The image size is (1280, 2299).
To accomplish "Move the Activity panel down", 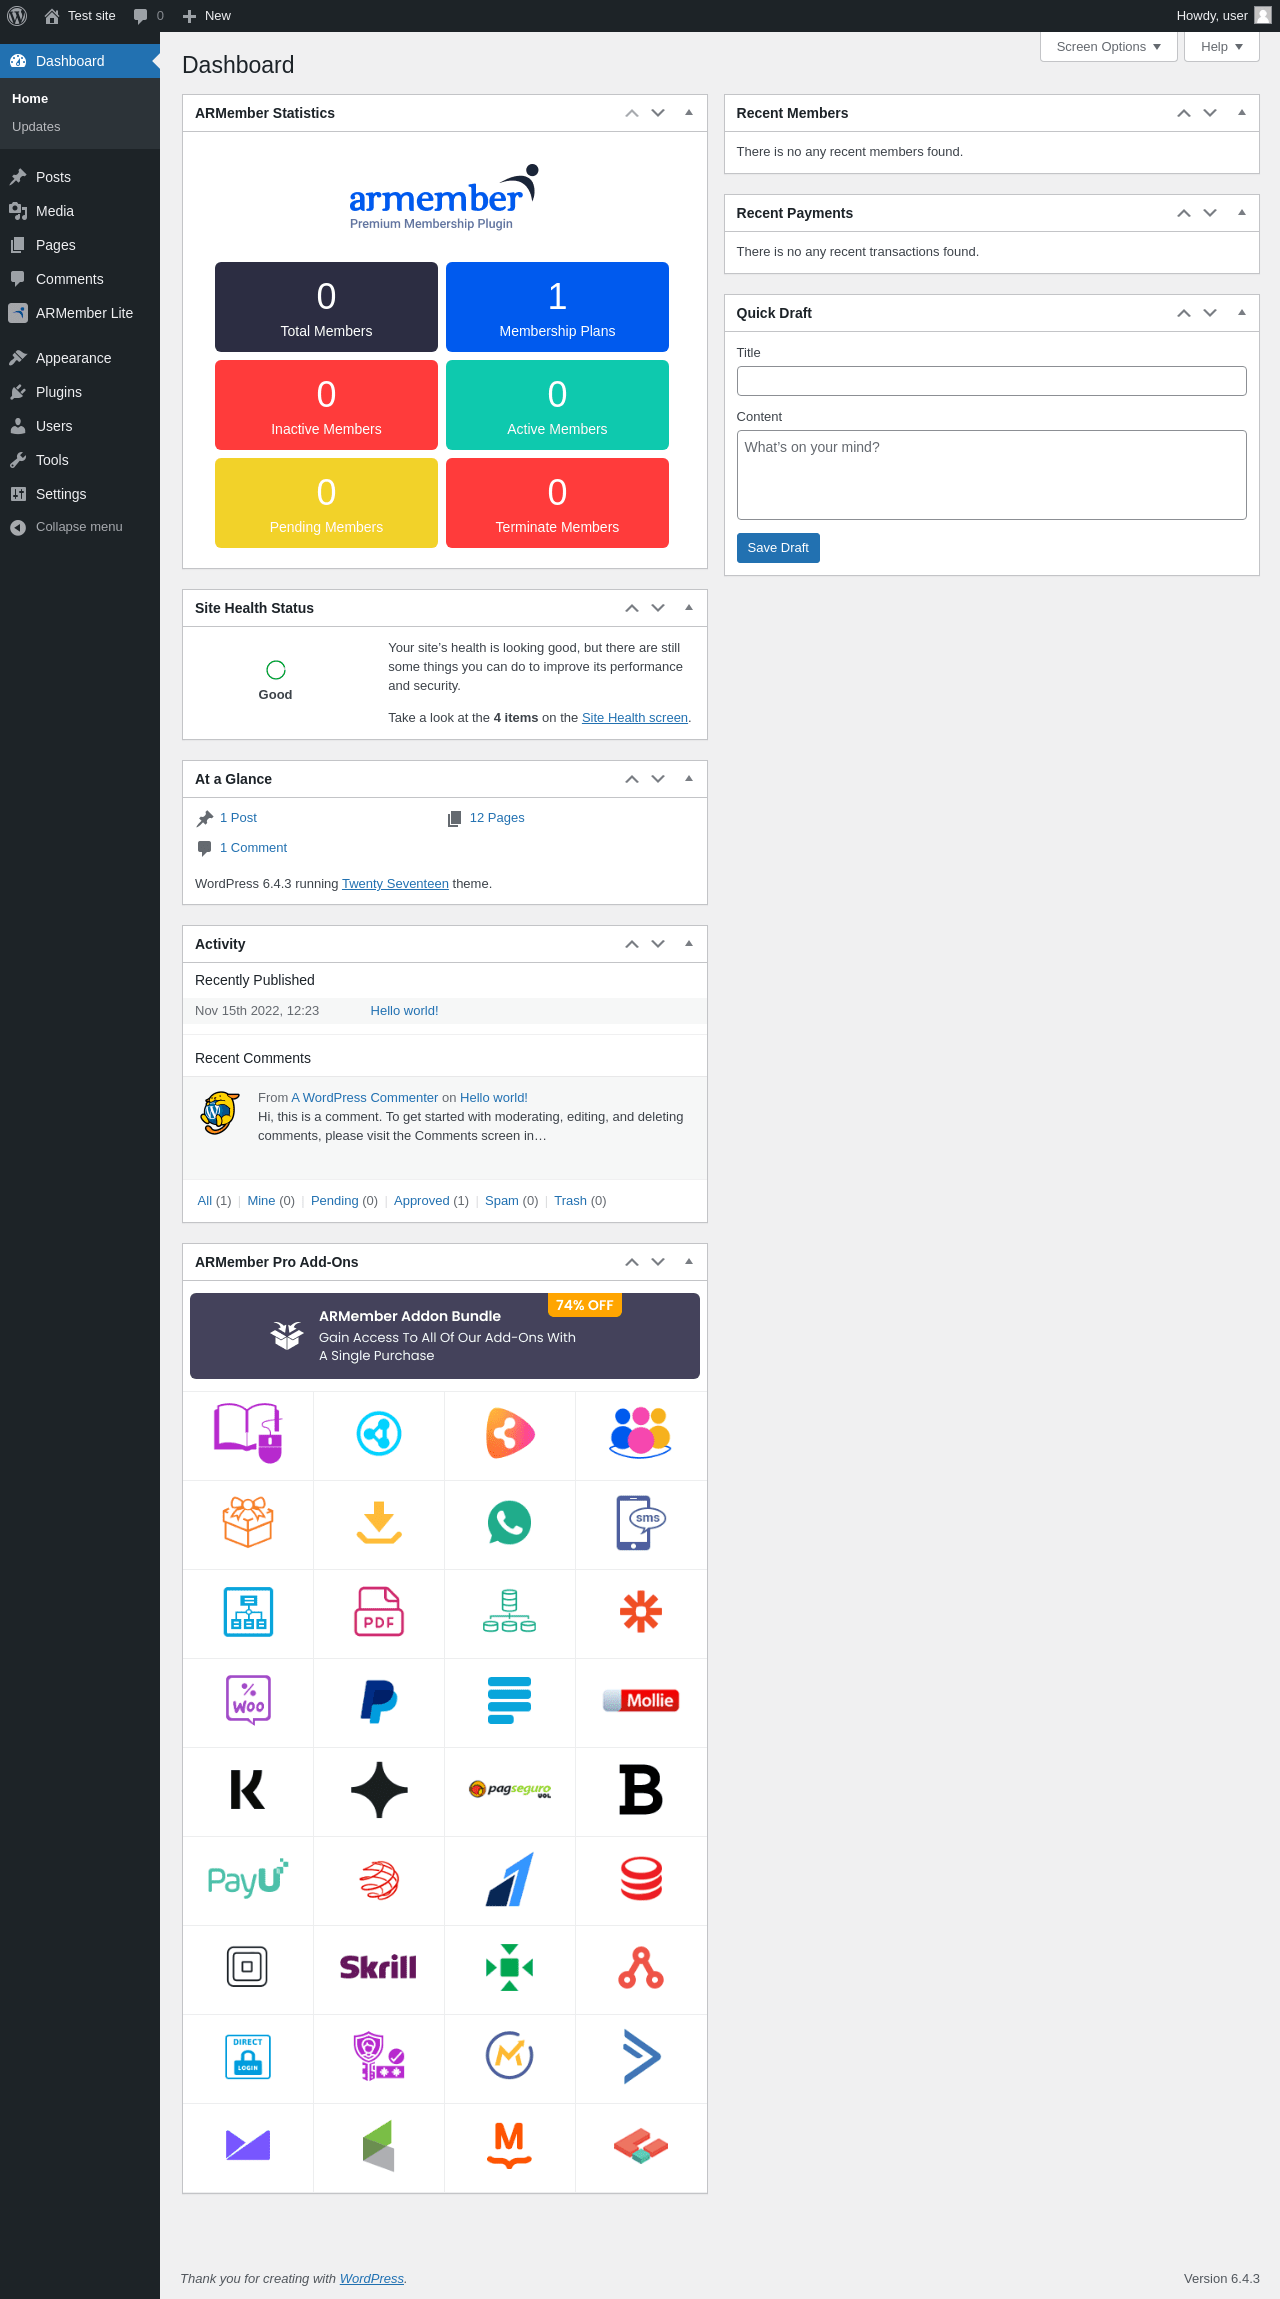I will (658, 944).
